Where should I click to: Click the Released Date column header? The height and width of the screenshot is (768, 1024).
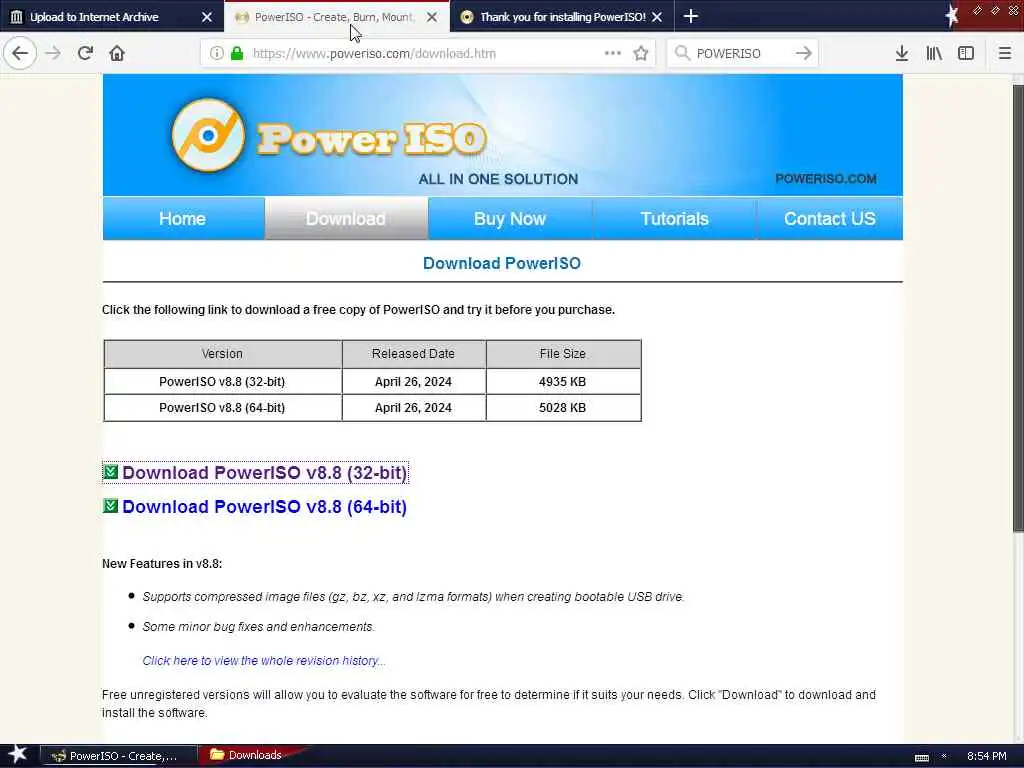click(x=413, y=354)
